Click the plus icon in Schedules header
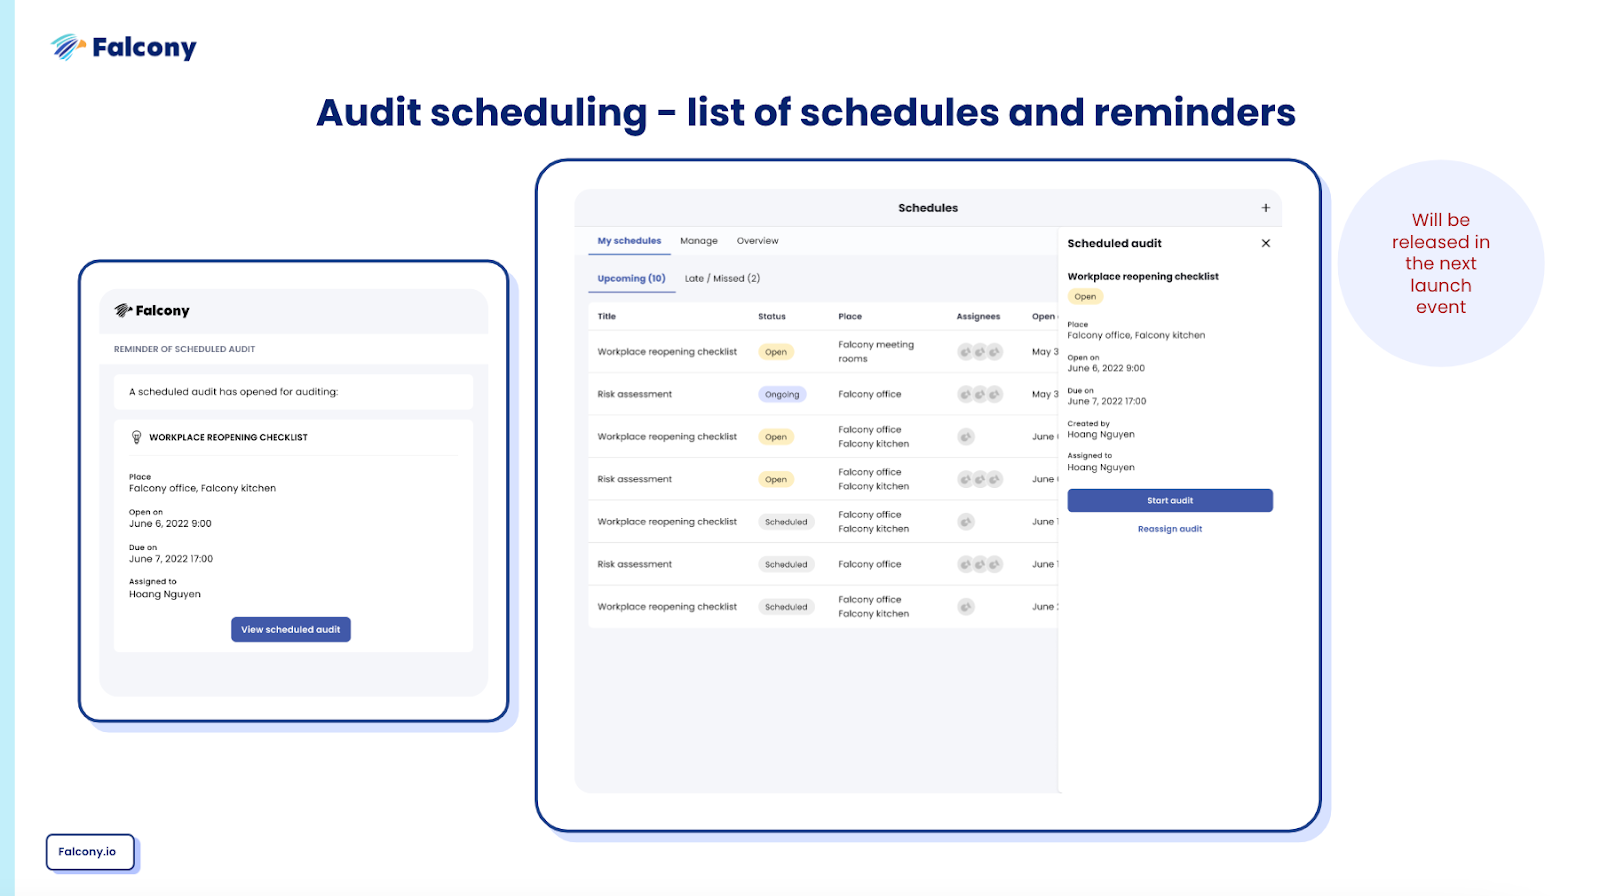 [x=1265, y=208]
